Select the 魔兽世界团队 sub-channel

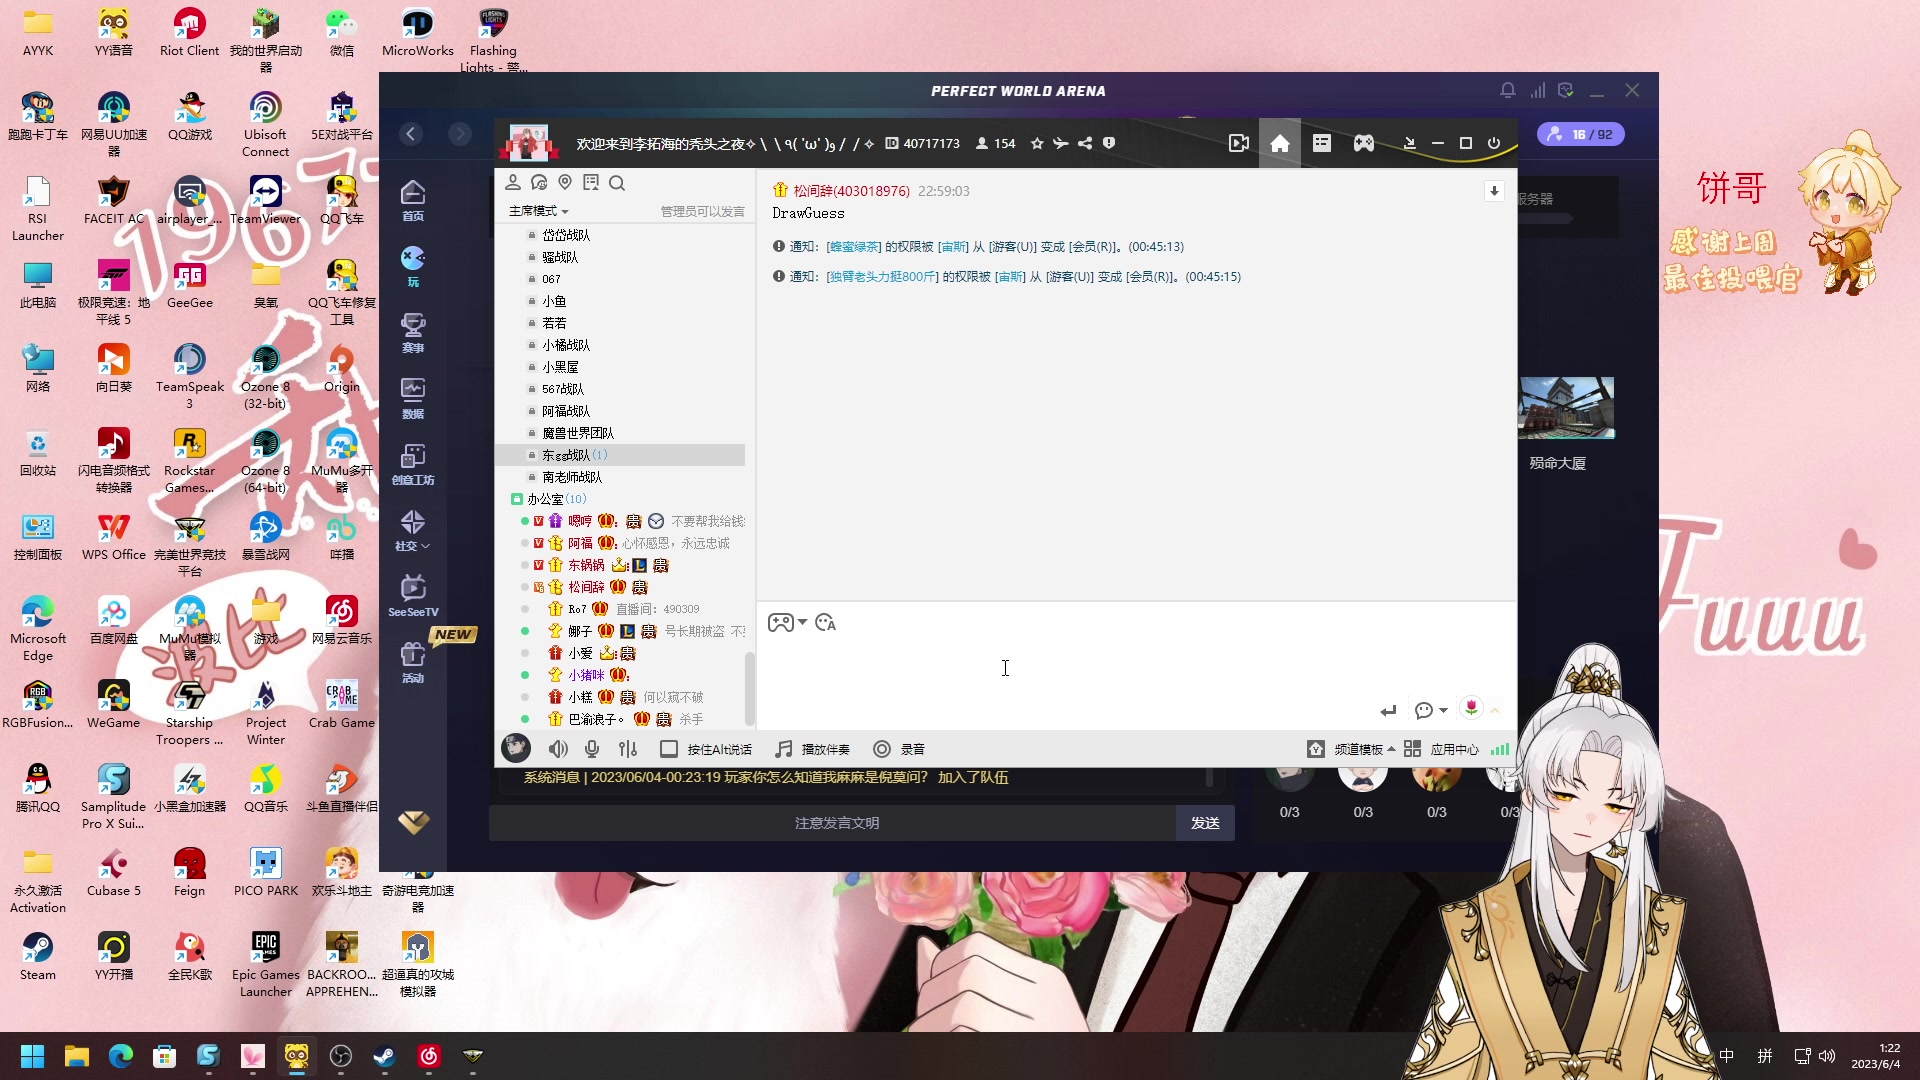pos(578,433)
